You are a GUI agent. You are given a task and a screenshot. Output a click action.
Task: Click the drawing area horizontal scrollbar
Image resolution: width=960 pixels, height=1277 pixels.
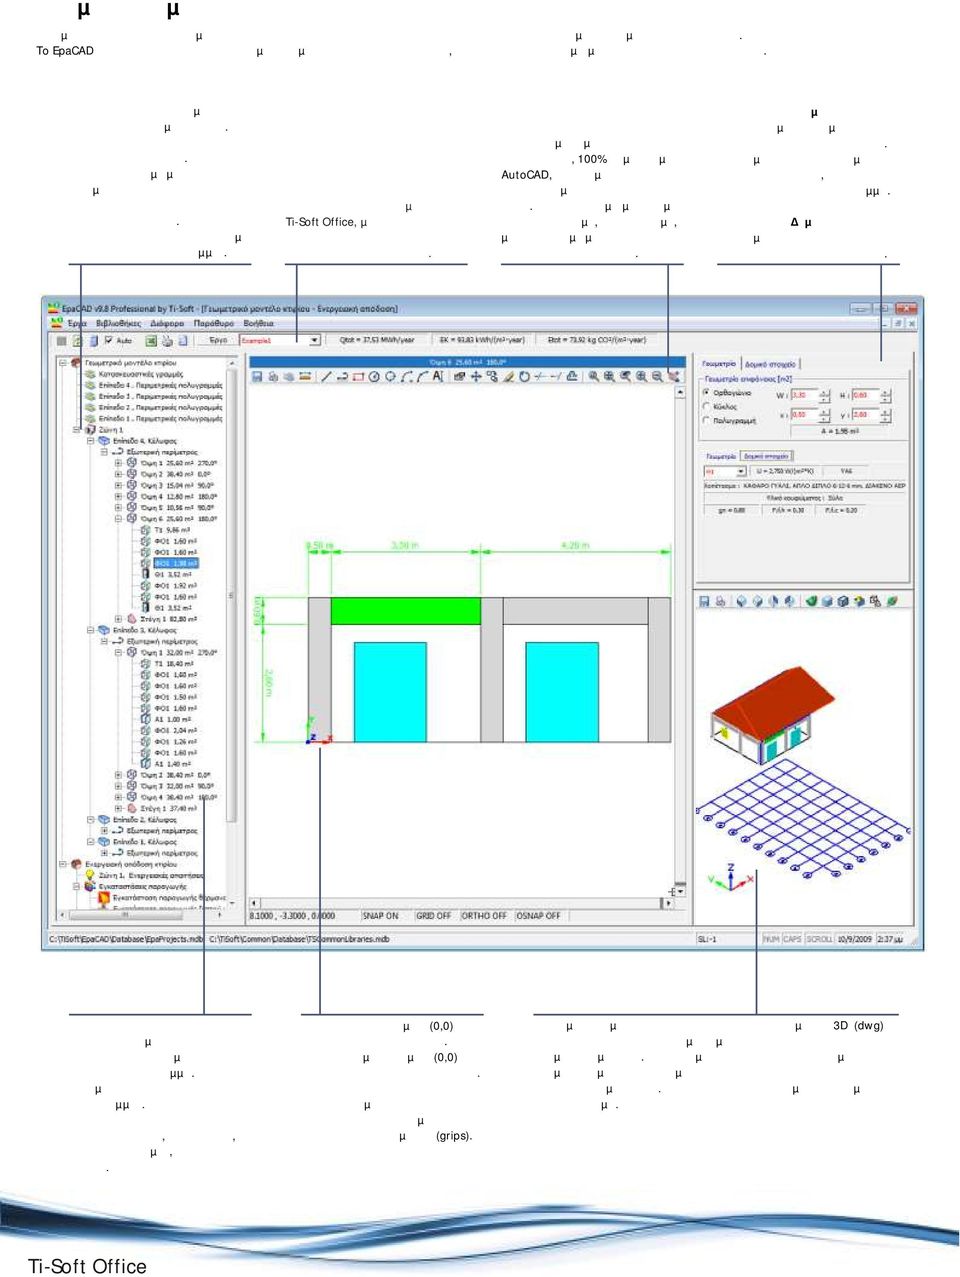(460, 903)
